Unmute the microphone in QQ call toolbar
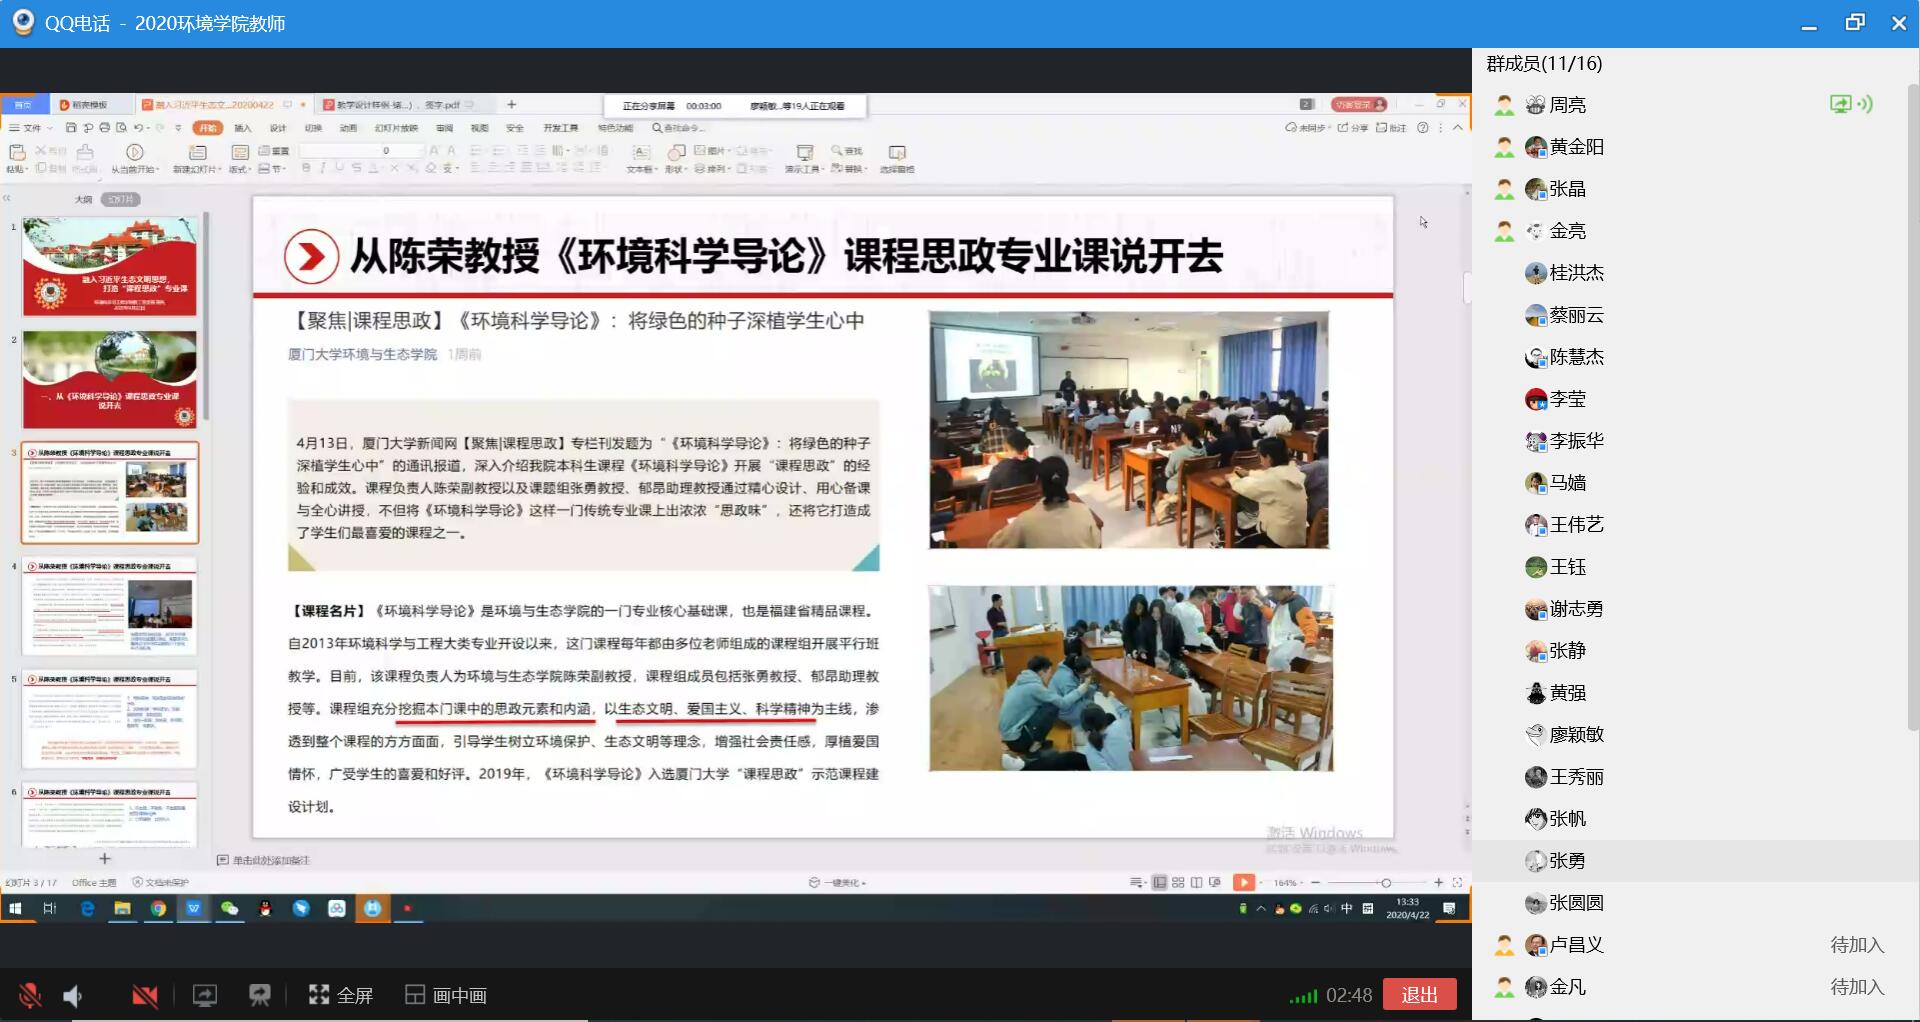Viewport: 1920px width, 1022px height. [30, 995]
